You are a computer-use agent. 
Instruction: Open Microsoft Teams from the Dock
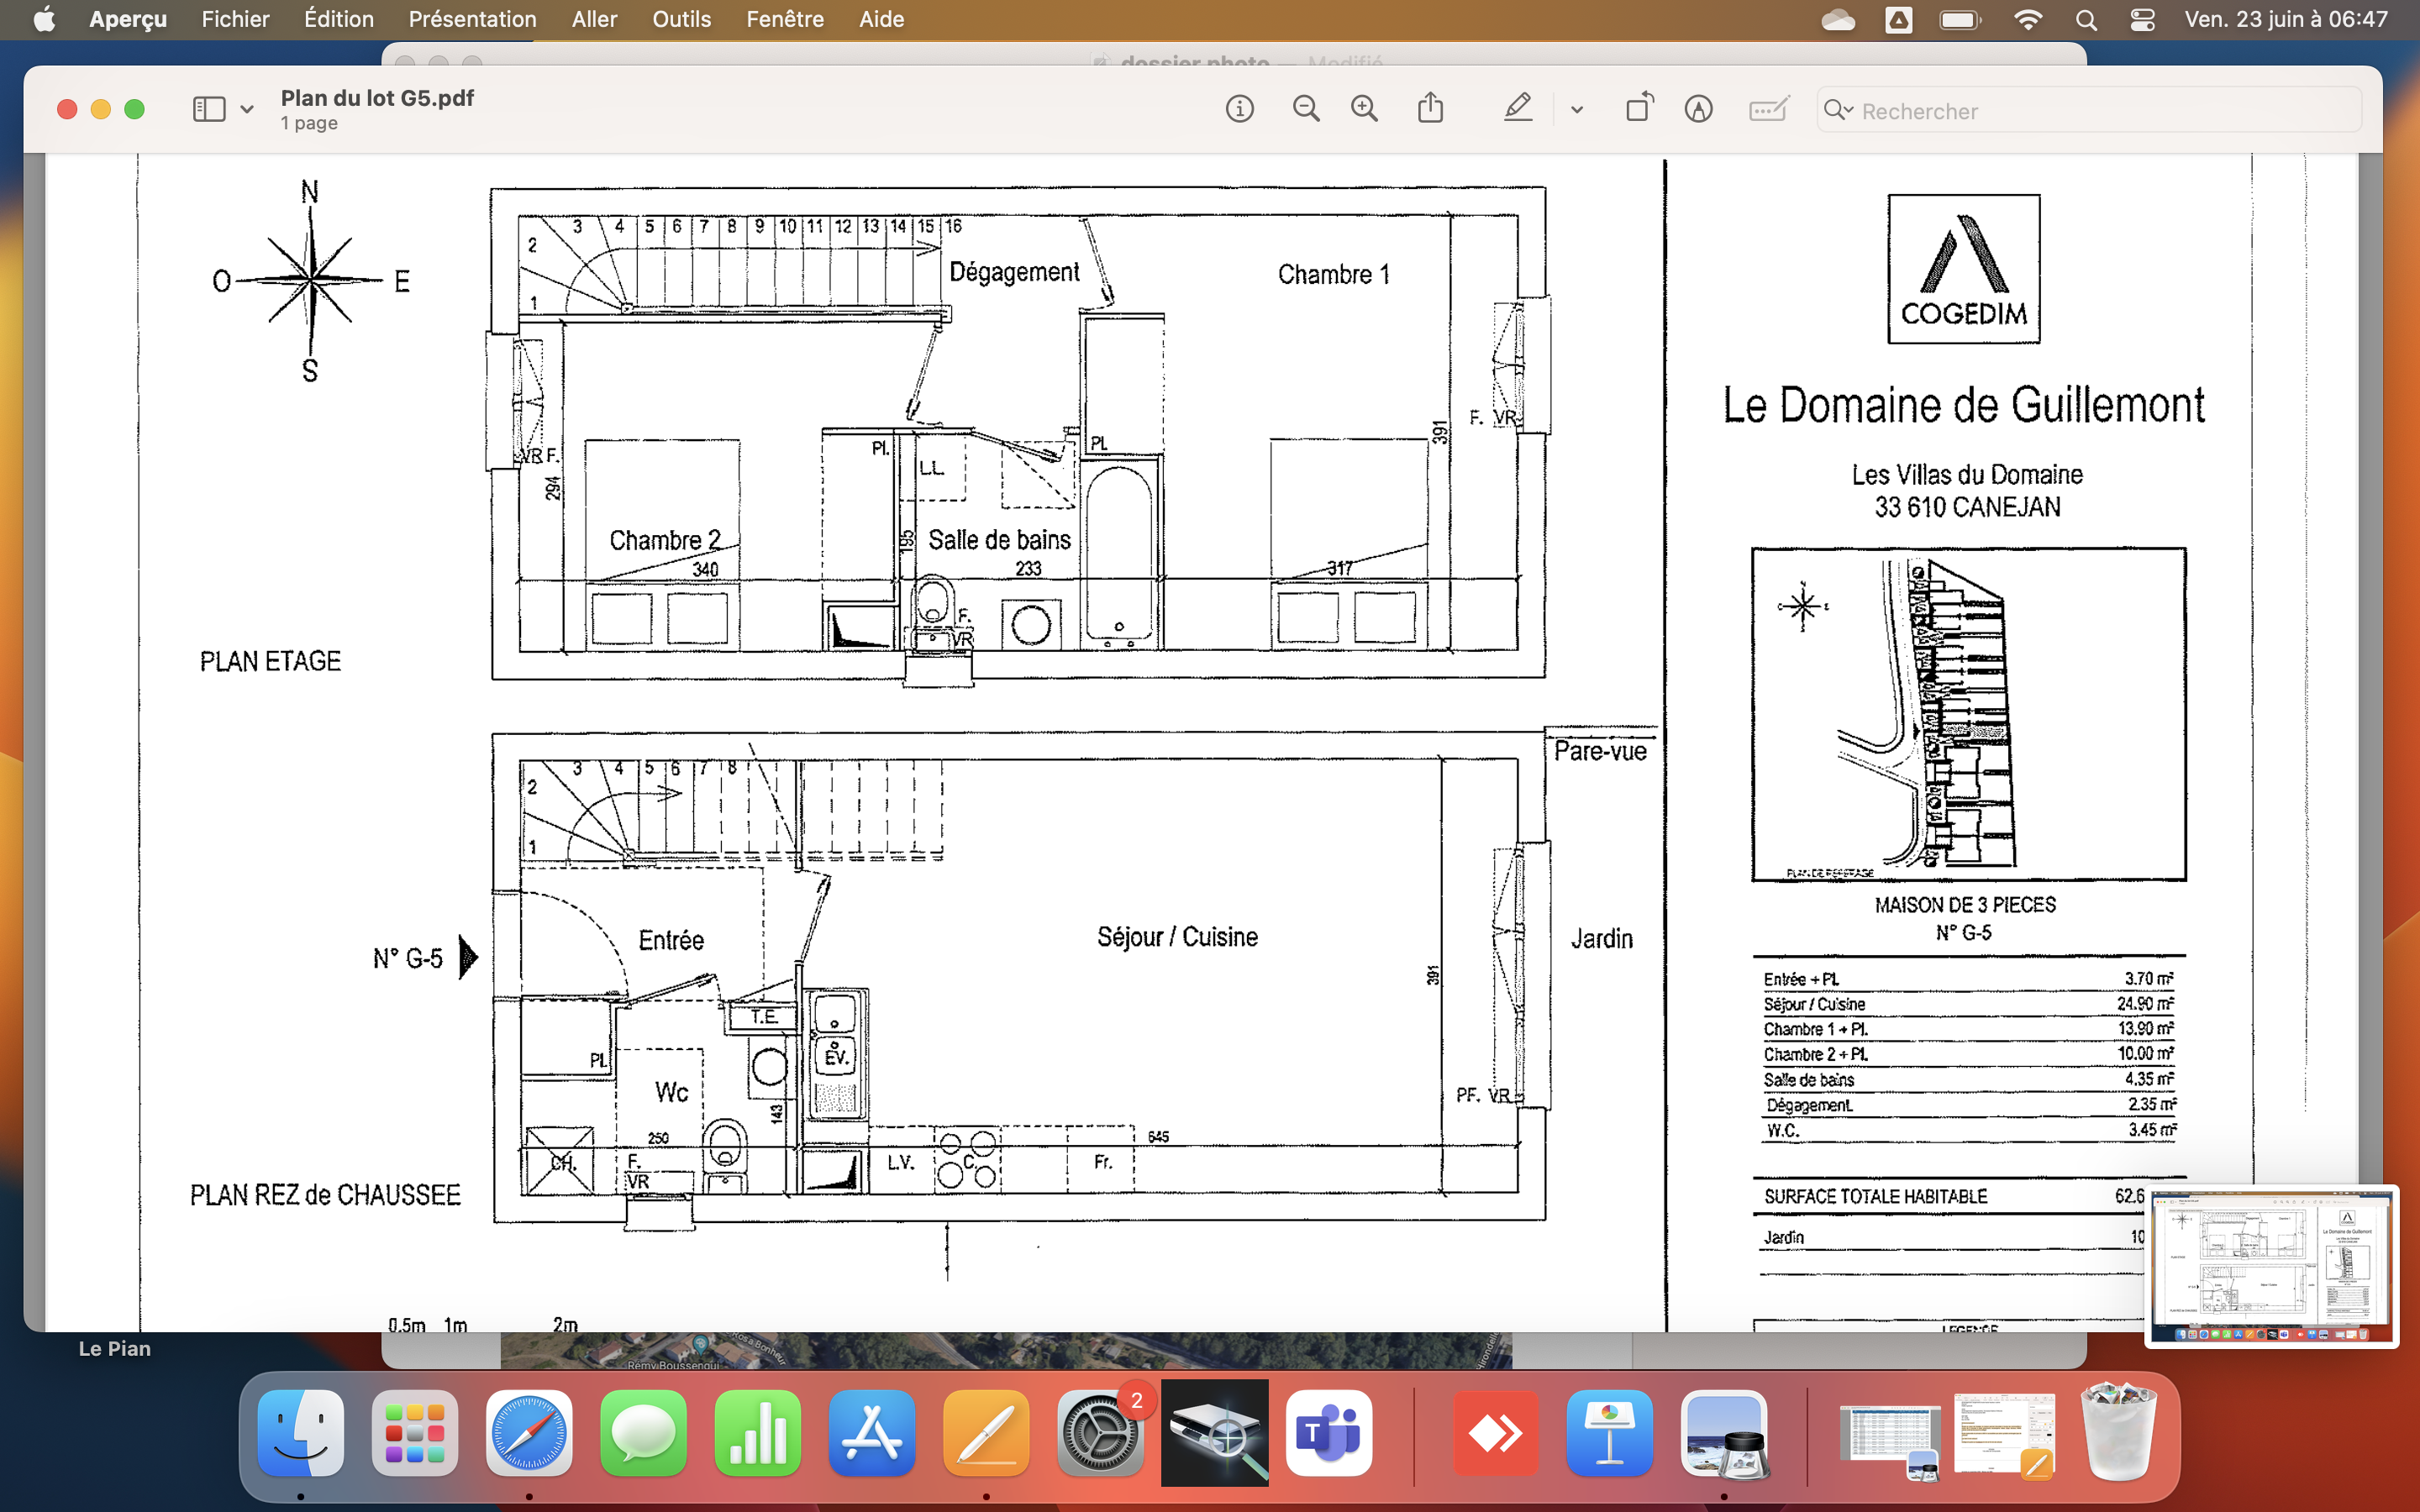point(1329,1433)
